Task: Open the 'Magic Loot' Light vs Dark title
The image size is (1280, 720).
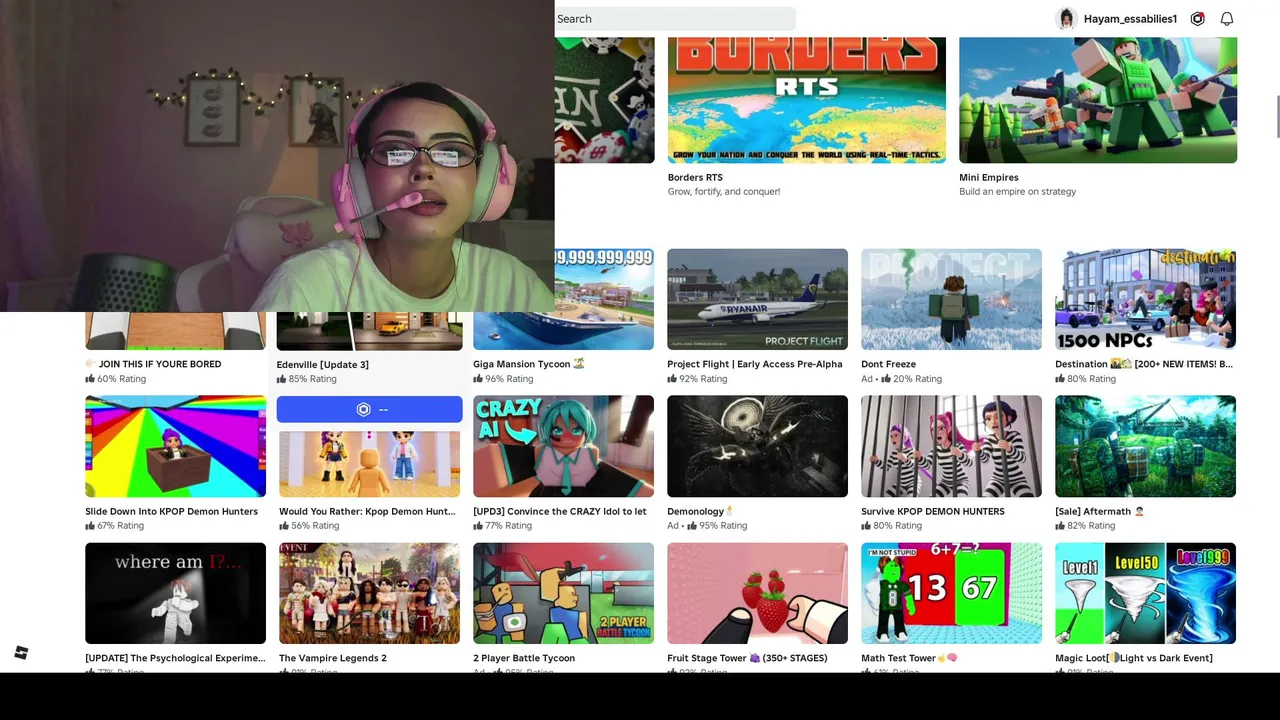Action: pos(1134,658)
